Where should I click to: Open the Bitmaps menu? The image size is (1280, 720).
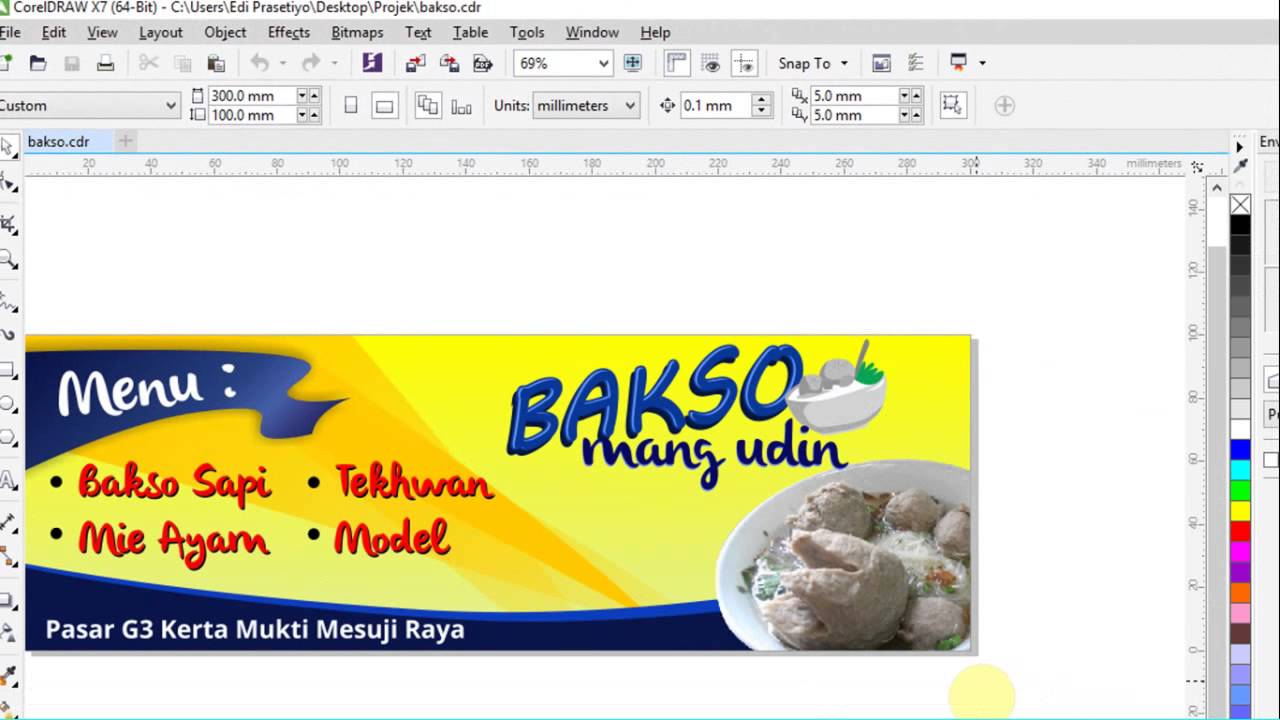[x=357, y=32]
